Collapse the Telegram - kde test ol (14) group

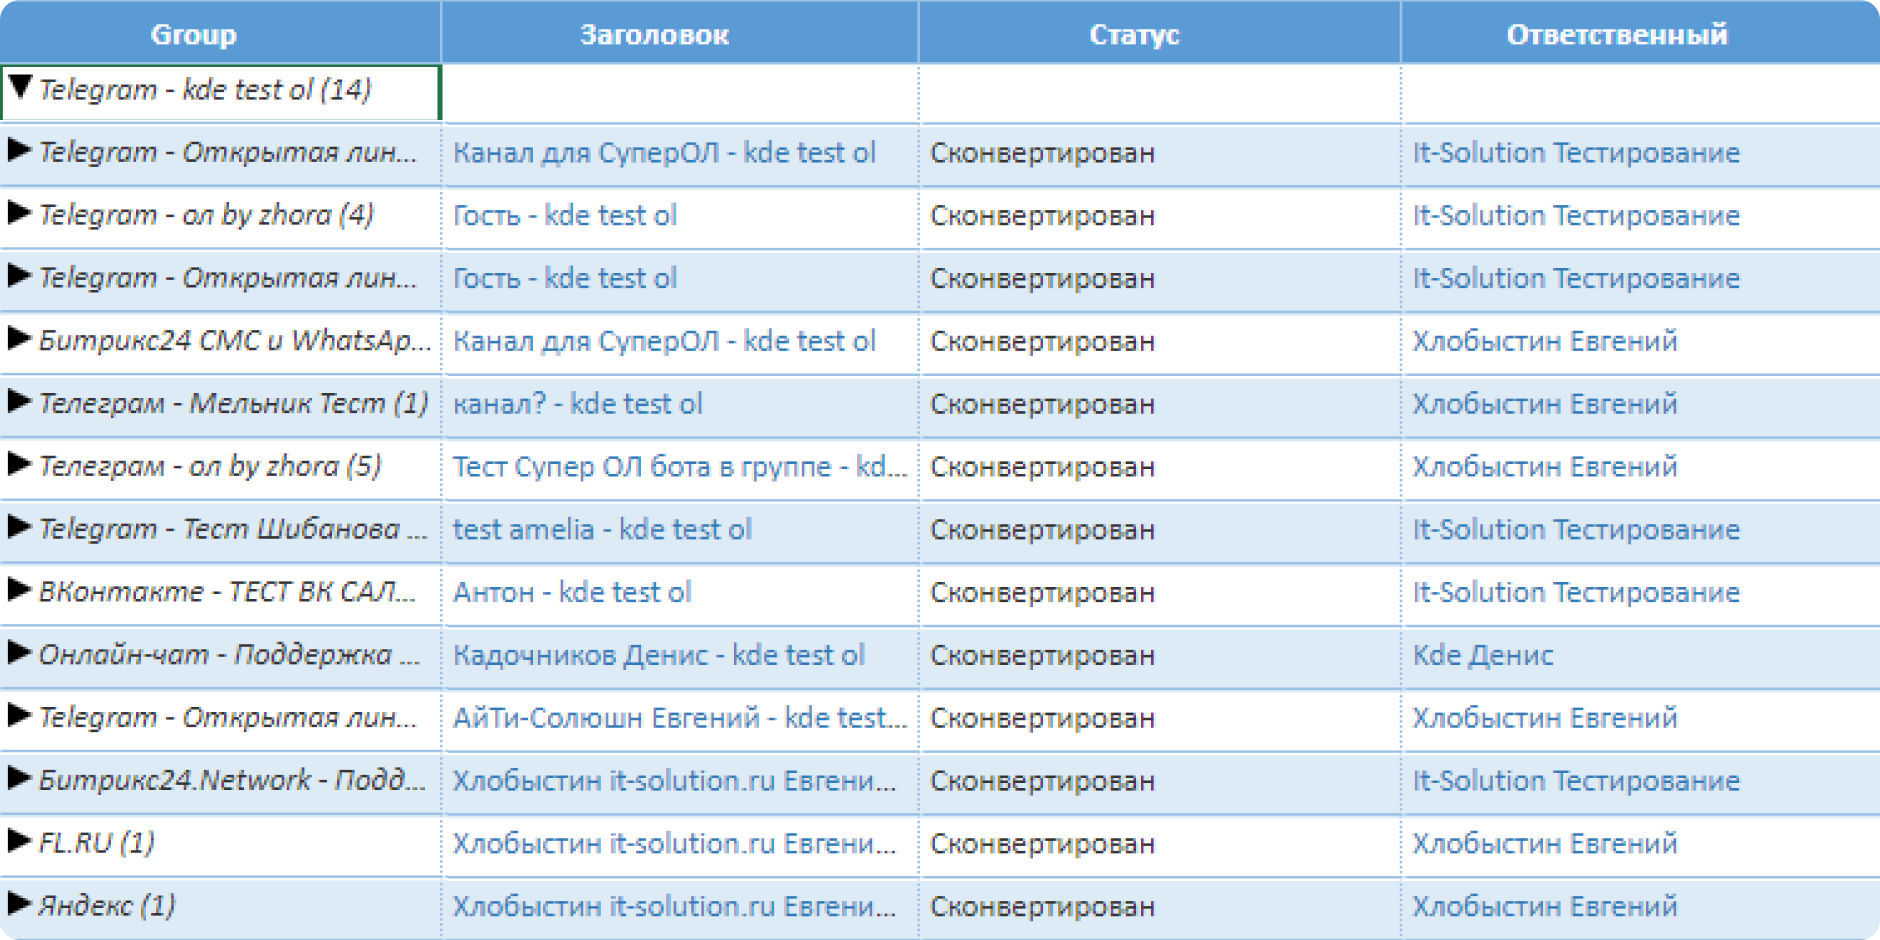pos(20,88)
